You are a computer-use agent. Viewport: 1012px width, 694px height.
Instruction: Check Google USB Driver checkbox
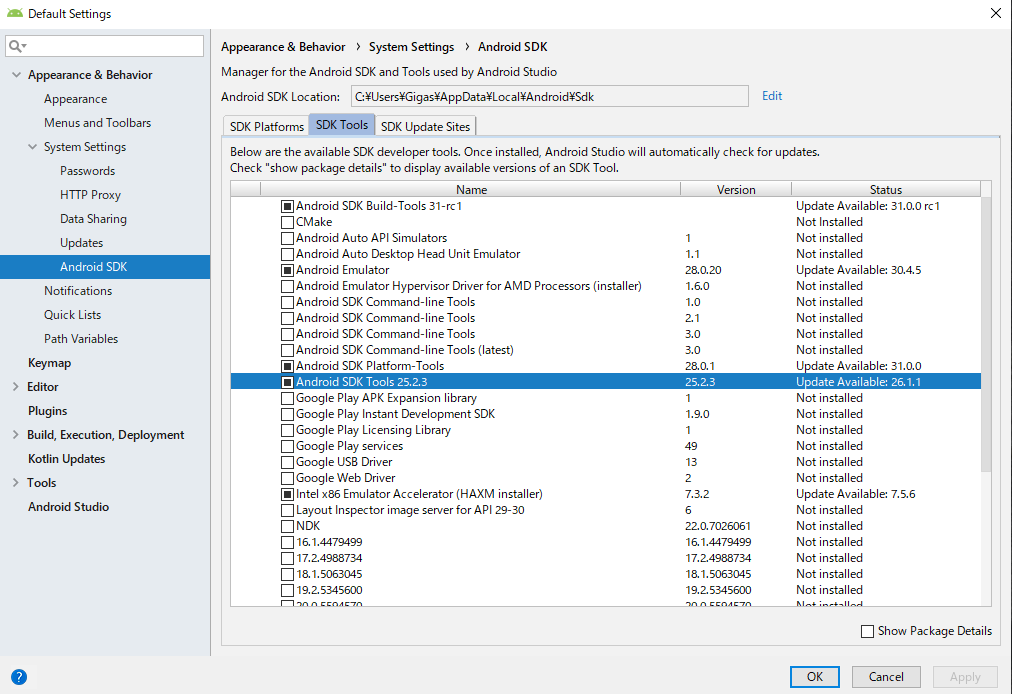pyautogui.click(x=287, y=462)
